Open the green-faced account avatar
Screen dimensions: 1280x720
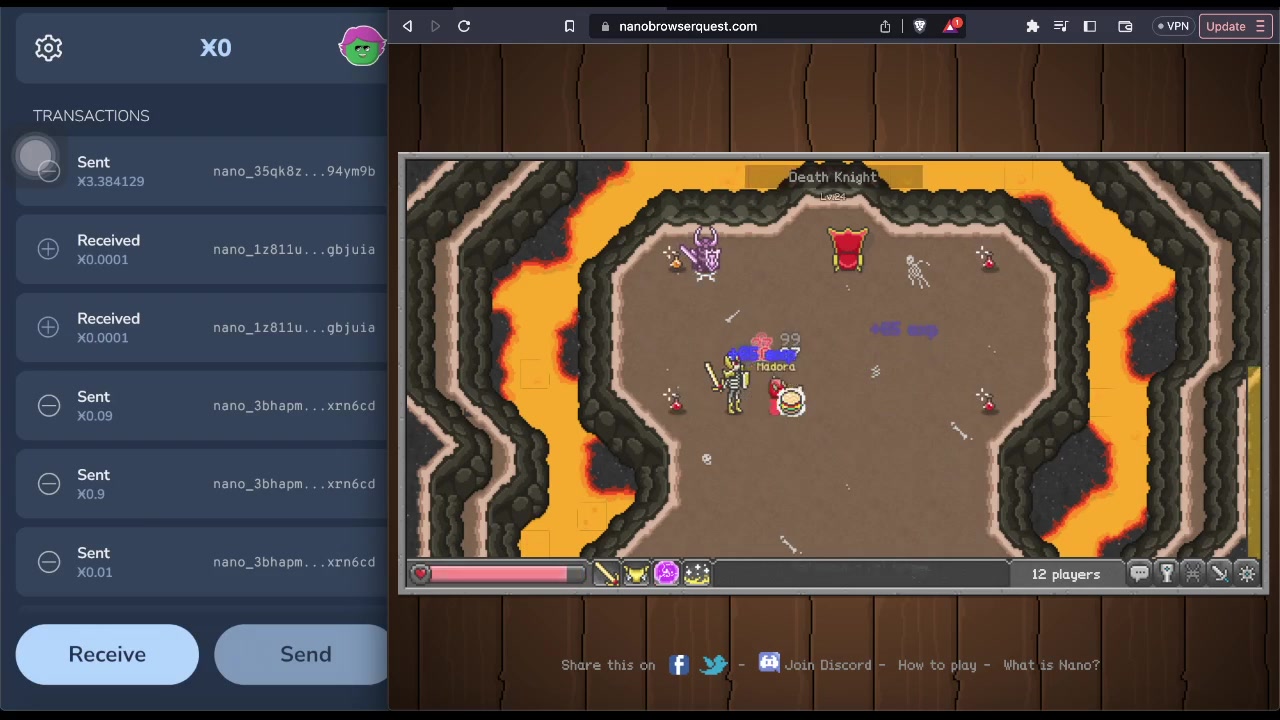pyautogui.click(x=361, y=47)
